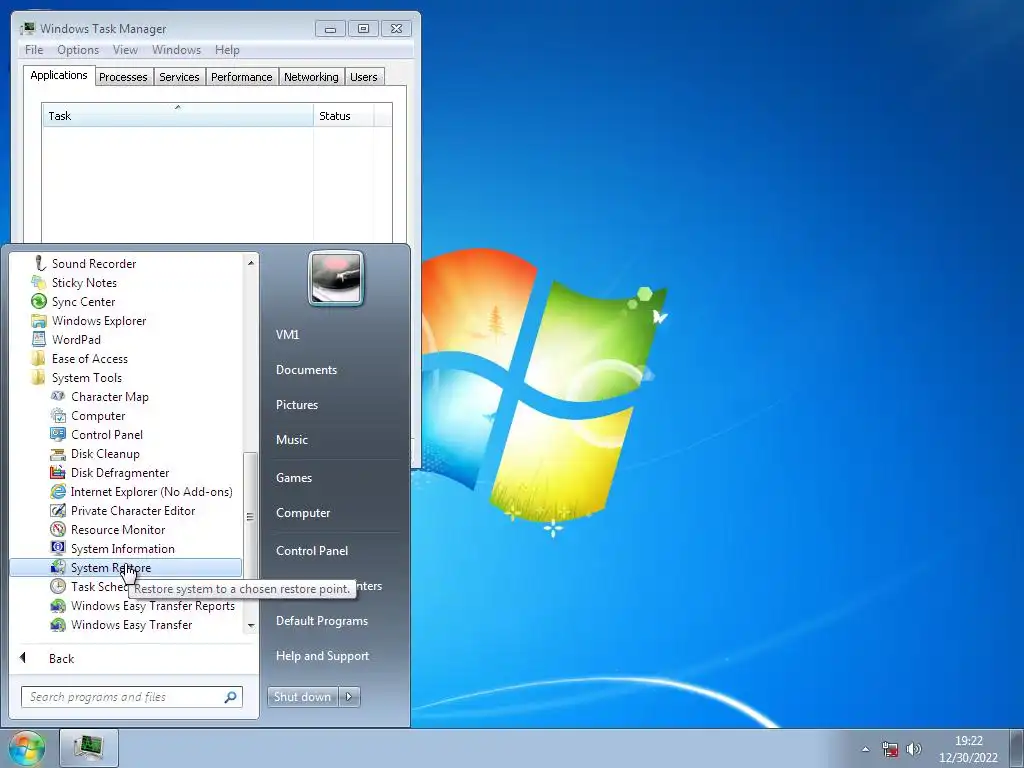
Task: Open the Options menu in Task Manager
Action: point(78,50)
